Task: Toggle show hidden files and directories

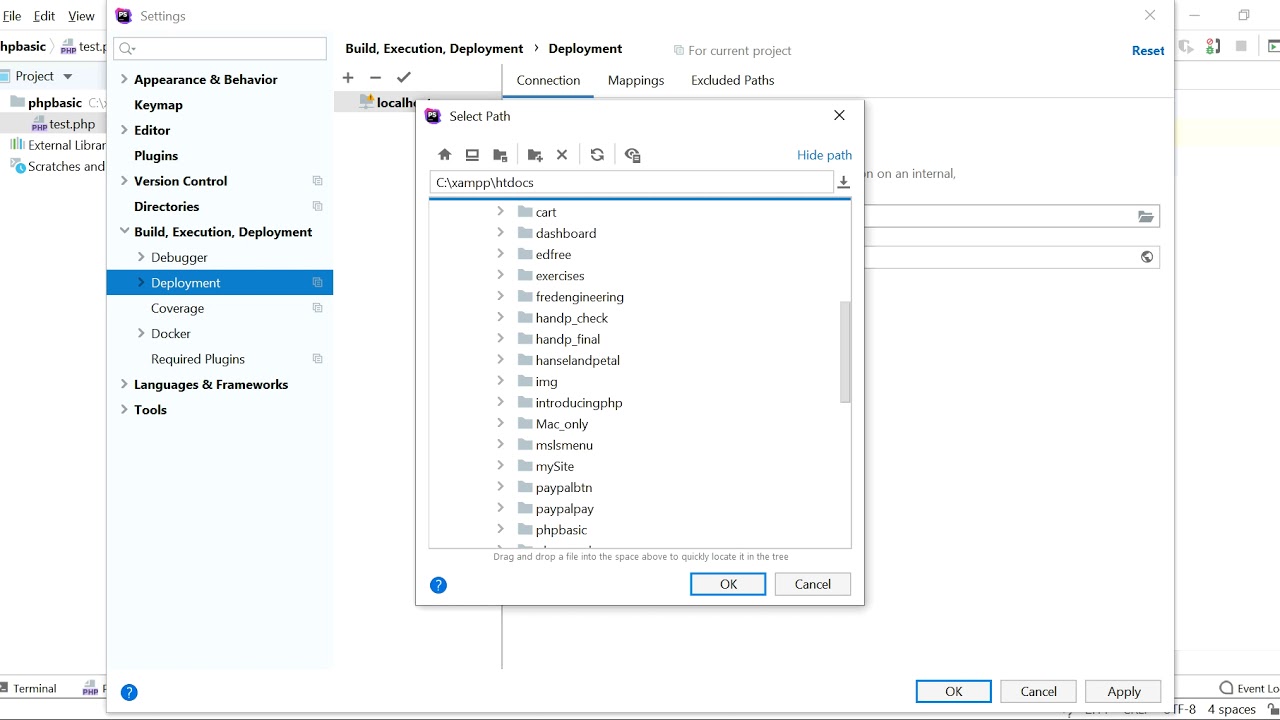Action: pos(632,155)
